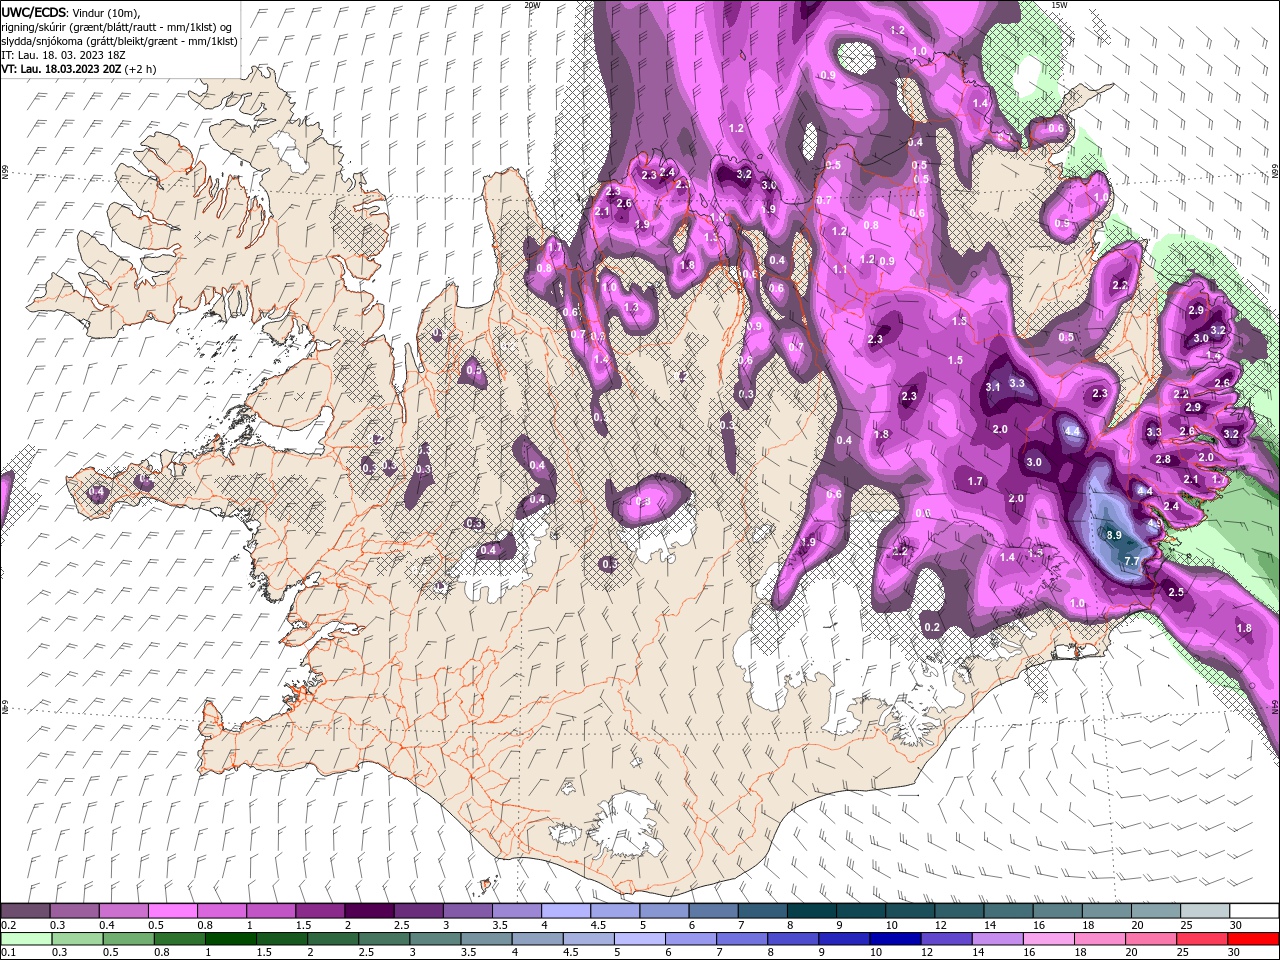Click the 3.1 precipitation value on map
This screenshot has height=960, width=1280.
coord(993,387)
